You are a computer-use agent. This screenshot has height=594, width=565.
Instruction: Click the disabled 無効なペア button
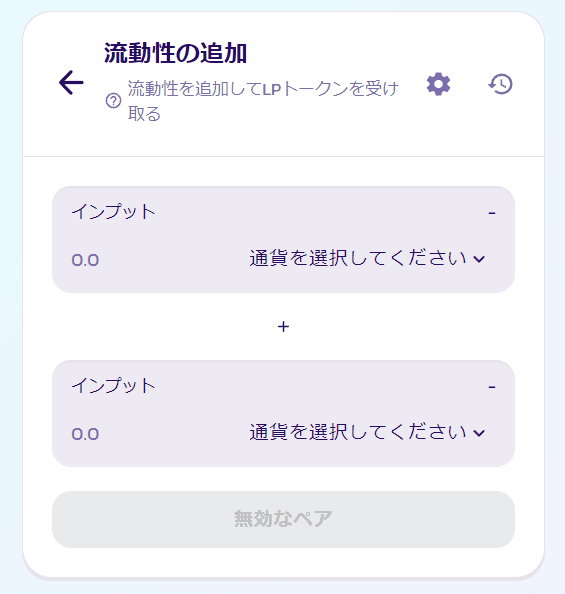[283, 519]
